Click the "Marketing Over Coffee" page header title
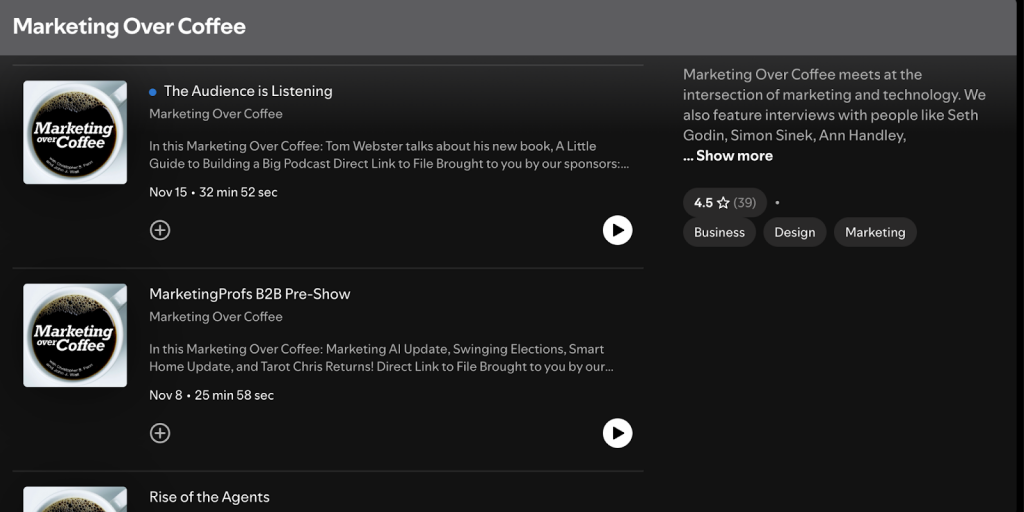Screen dimensions: 1024x512 pos(129,27)
